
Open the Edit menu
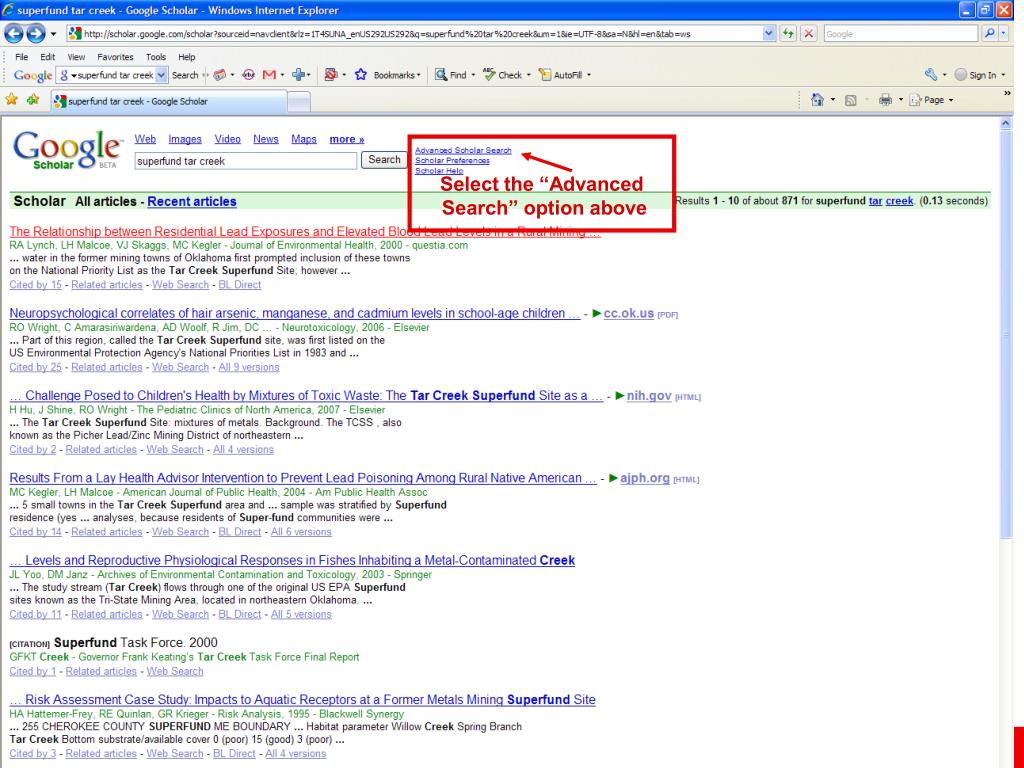click(x=48, y=57)
